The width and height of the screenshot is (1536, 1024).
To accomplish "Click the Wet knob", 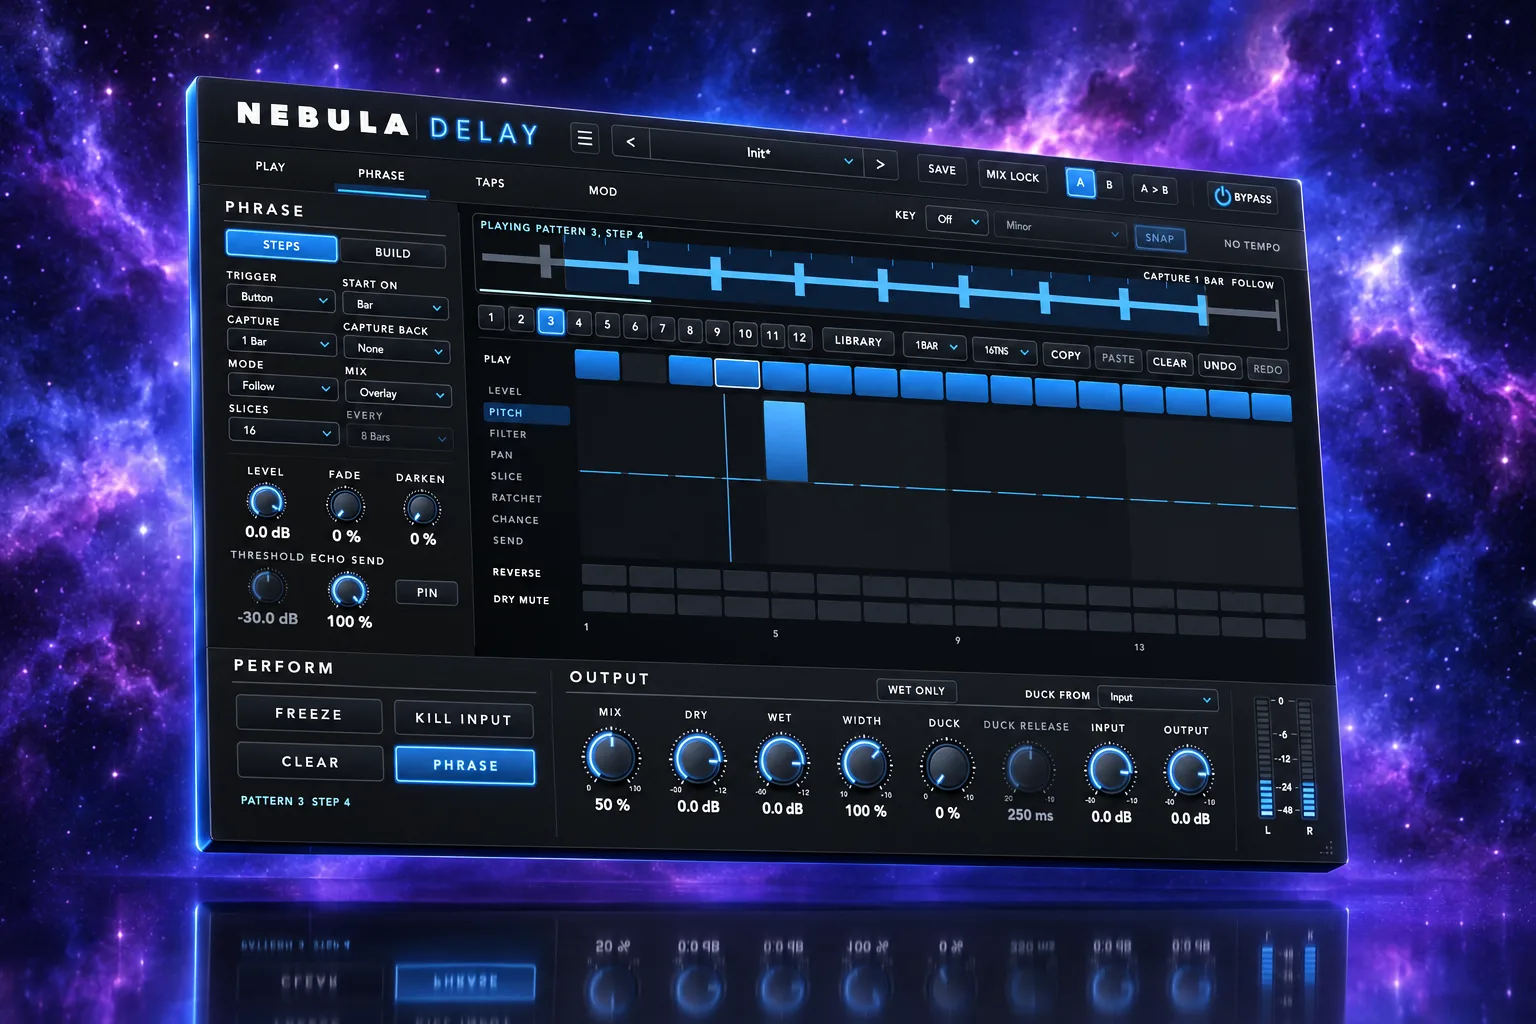I will point(781,761).
